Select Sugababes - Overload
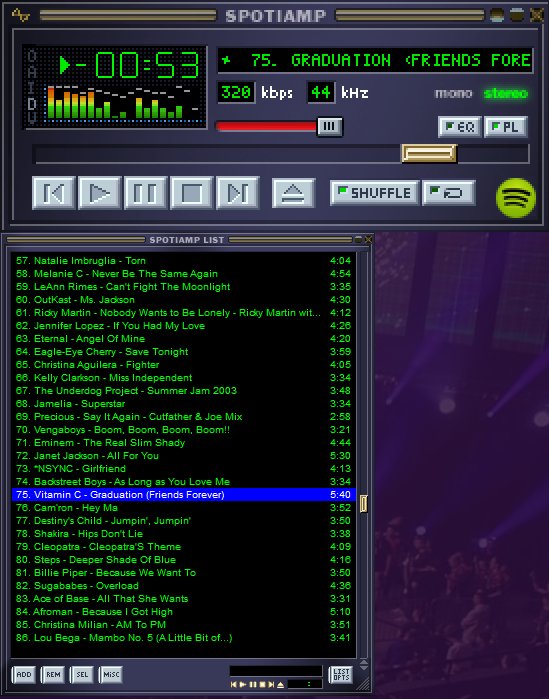Image resolution: width=549 pixels, height=699 pixels. pyautogui.click(x=184, y=586)
